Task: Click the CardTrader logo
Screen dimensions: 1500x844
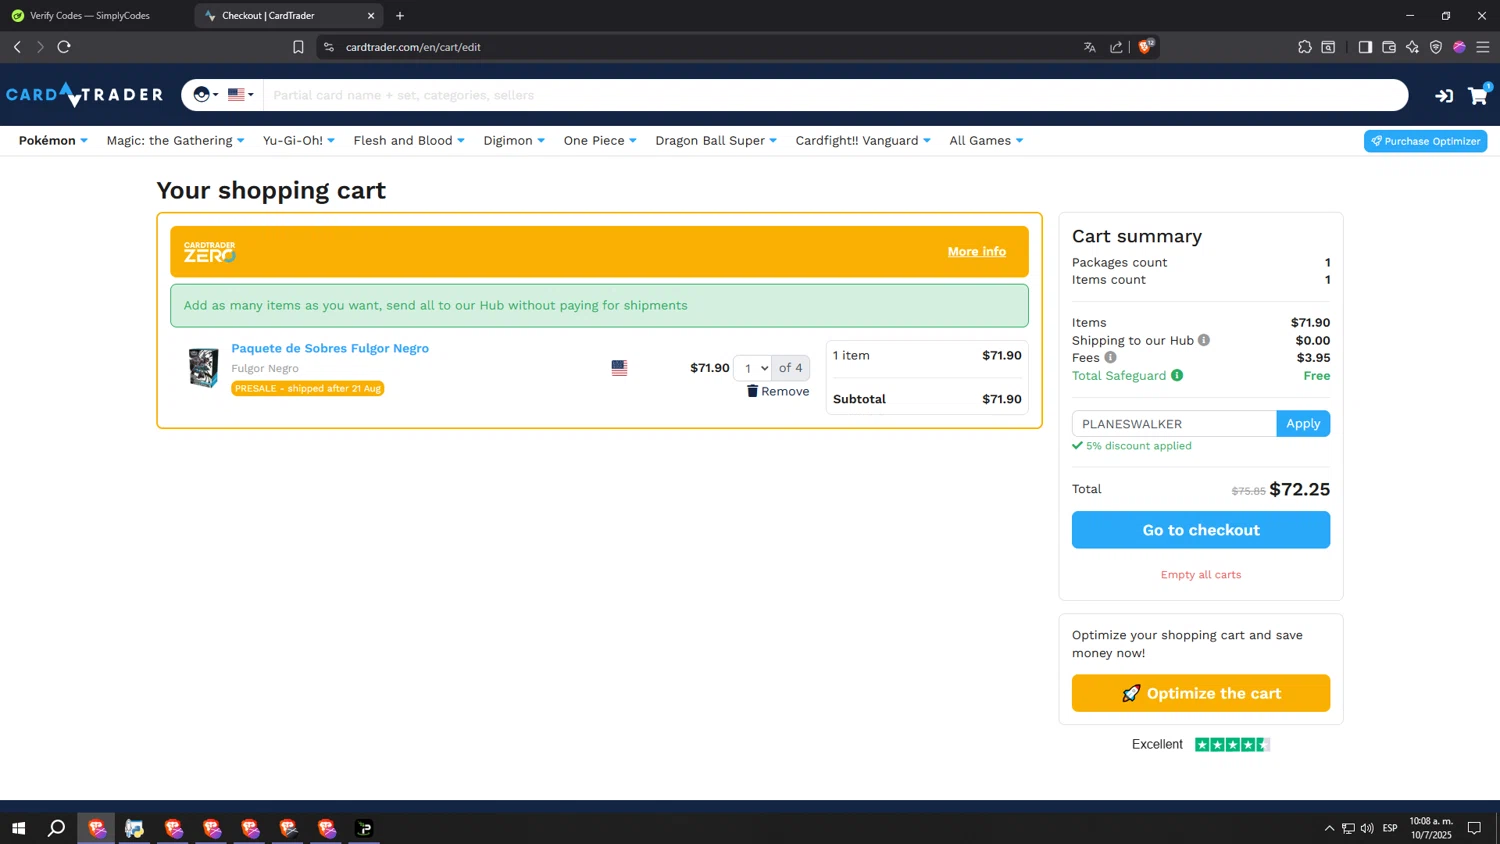Action: click(85, 95)
